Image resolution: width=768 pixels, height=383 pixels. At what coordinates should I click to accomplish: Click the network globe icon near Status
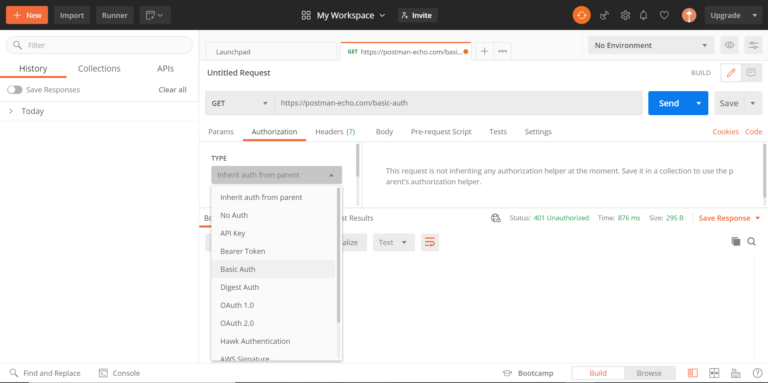(x=496, y=218)
